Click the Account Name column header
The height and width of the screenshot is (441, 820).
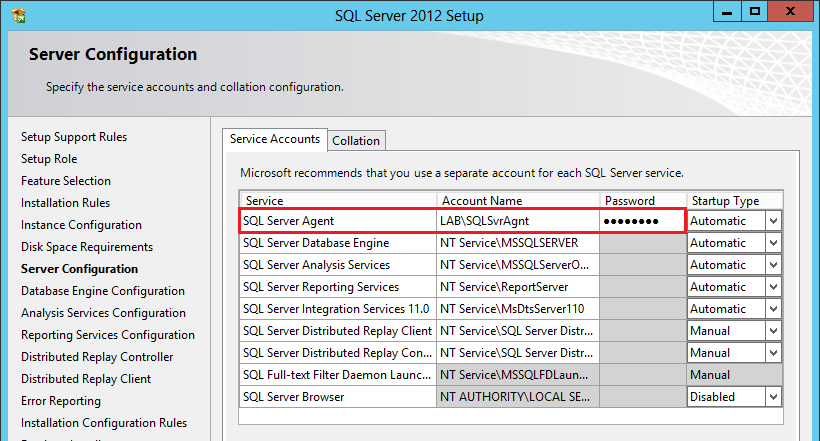[518, 201]
